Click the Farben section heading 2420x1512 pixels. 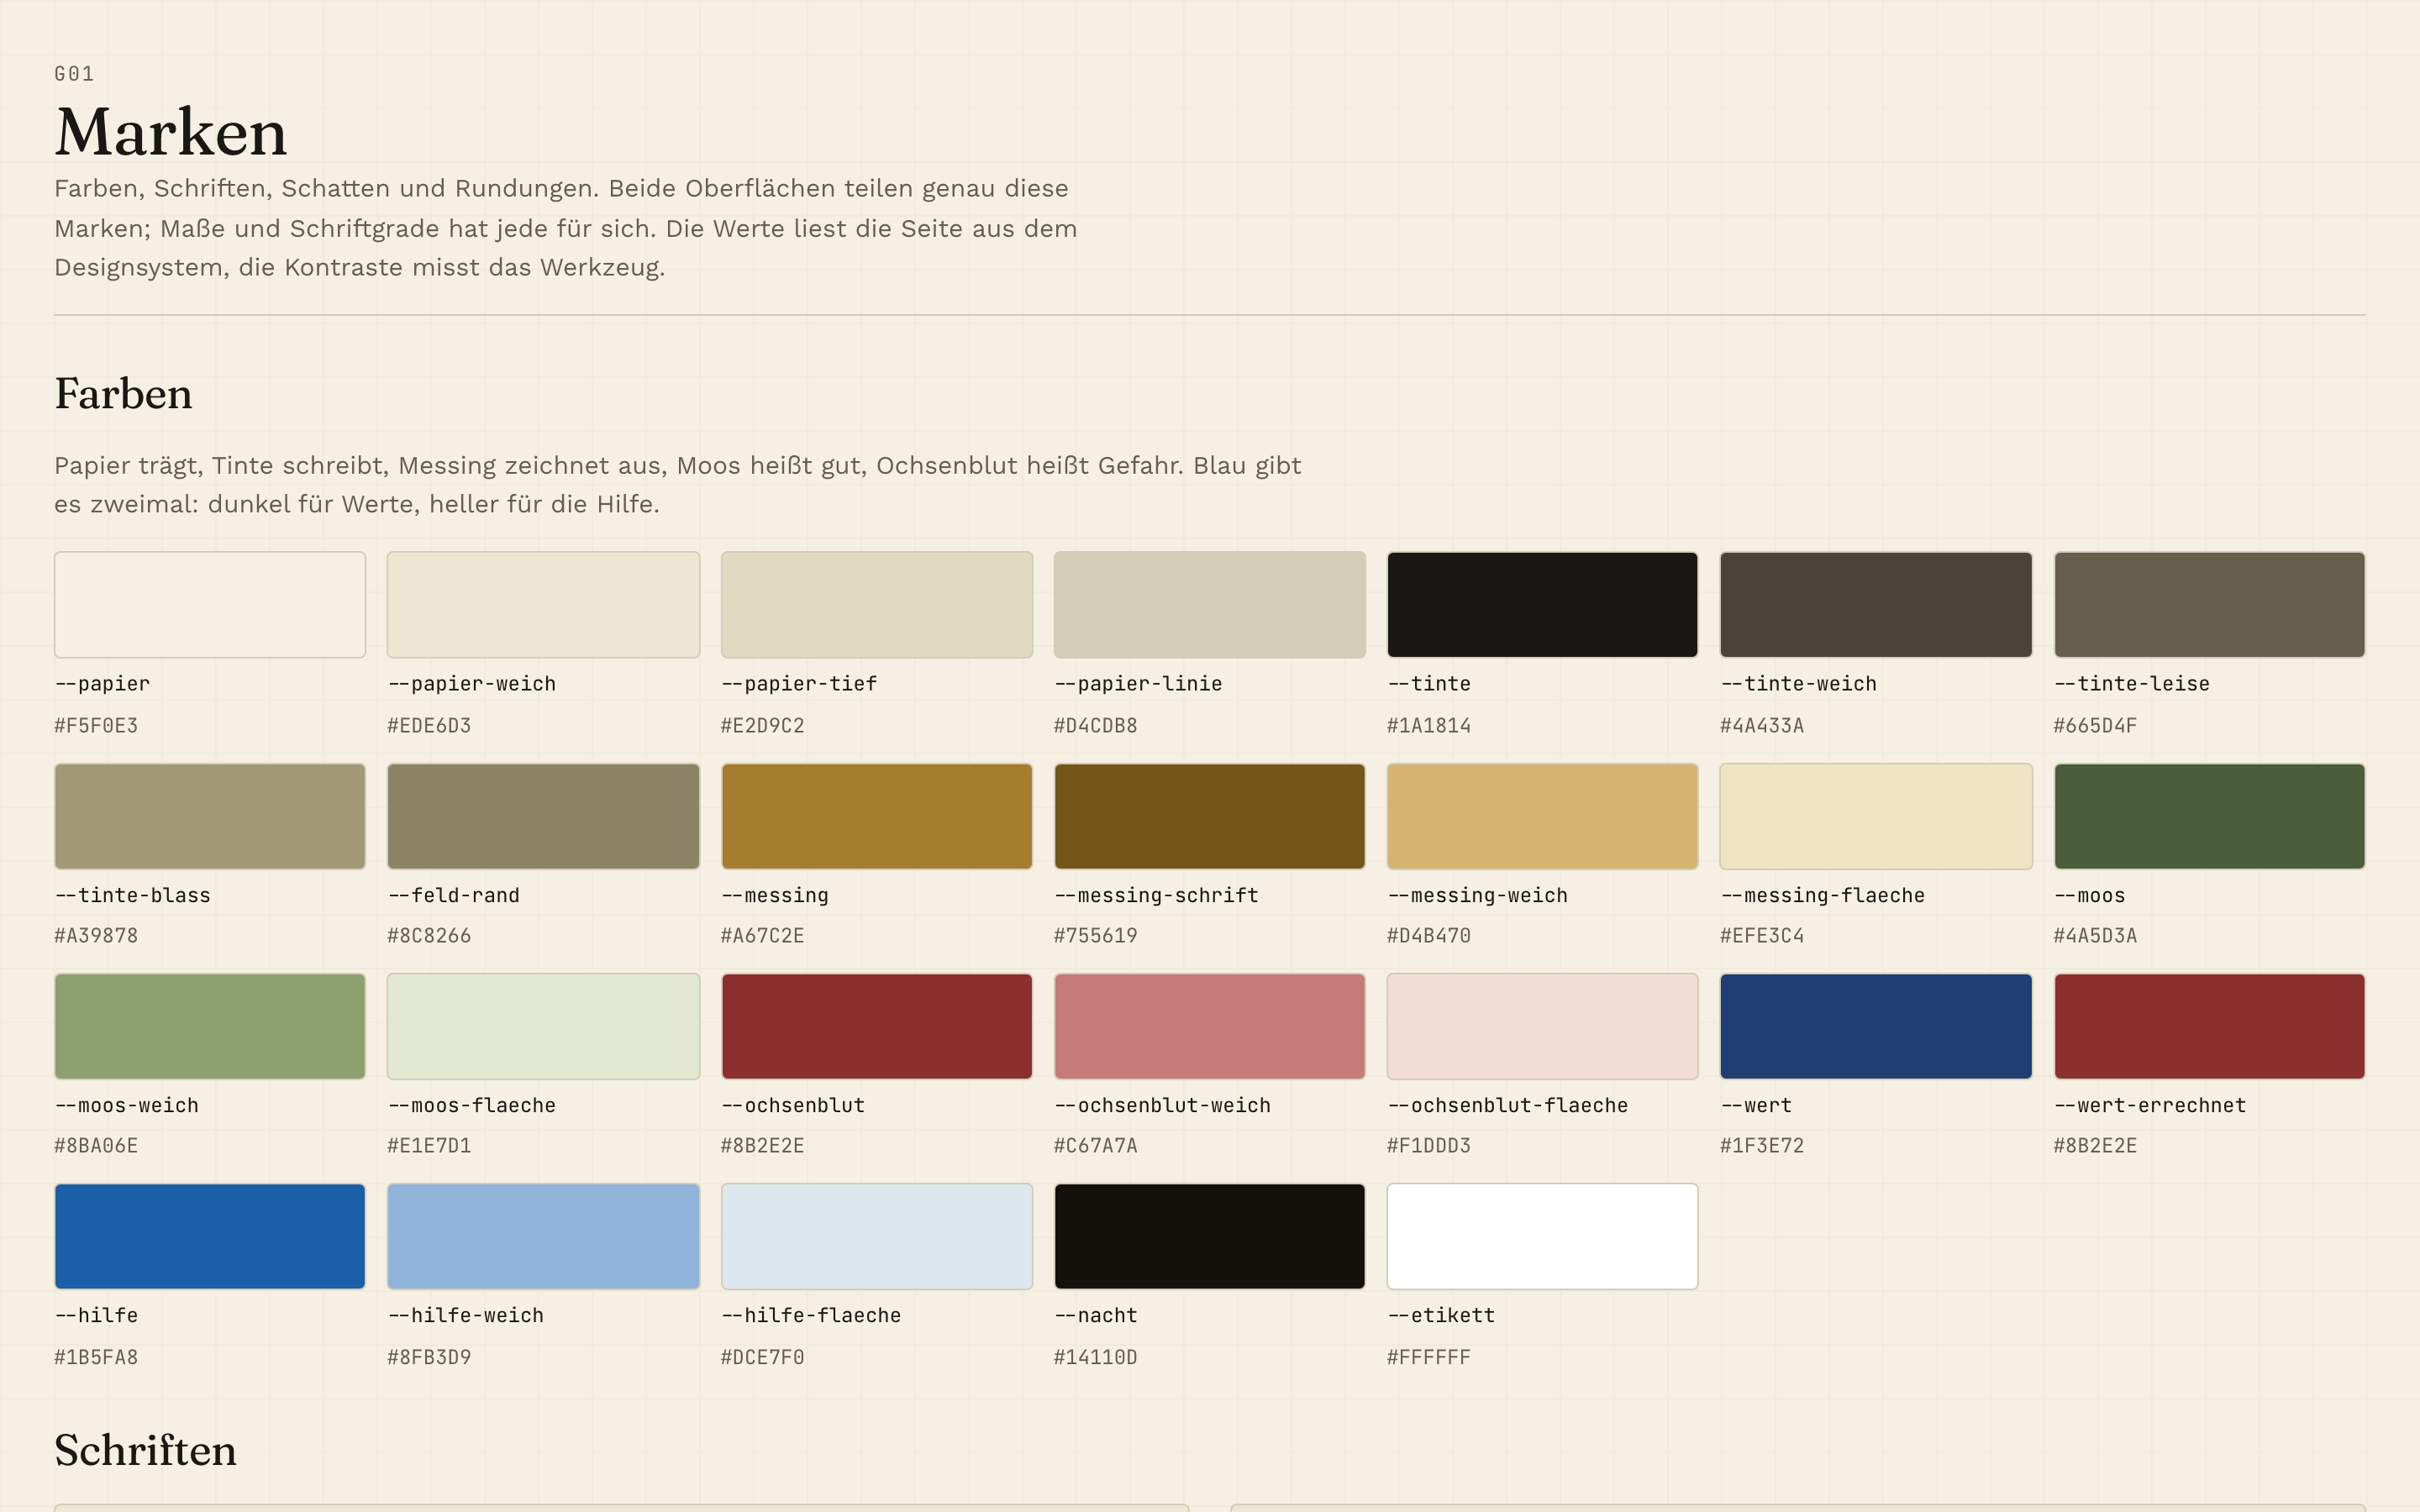123,394
